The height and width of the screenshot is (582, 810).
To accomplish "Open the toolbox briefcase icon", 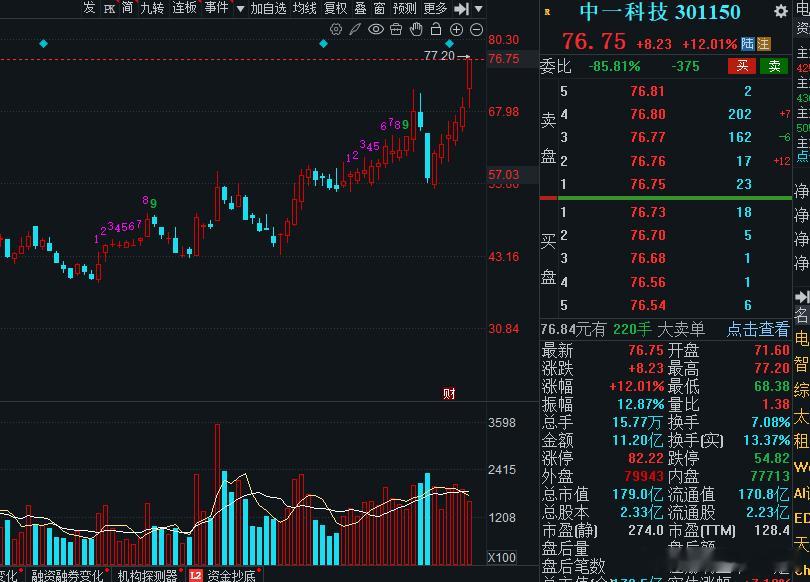I will [x=396, y=29].
